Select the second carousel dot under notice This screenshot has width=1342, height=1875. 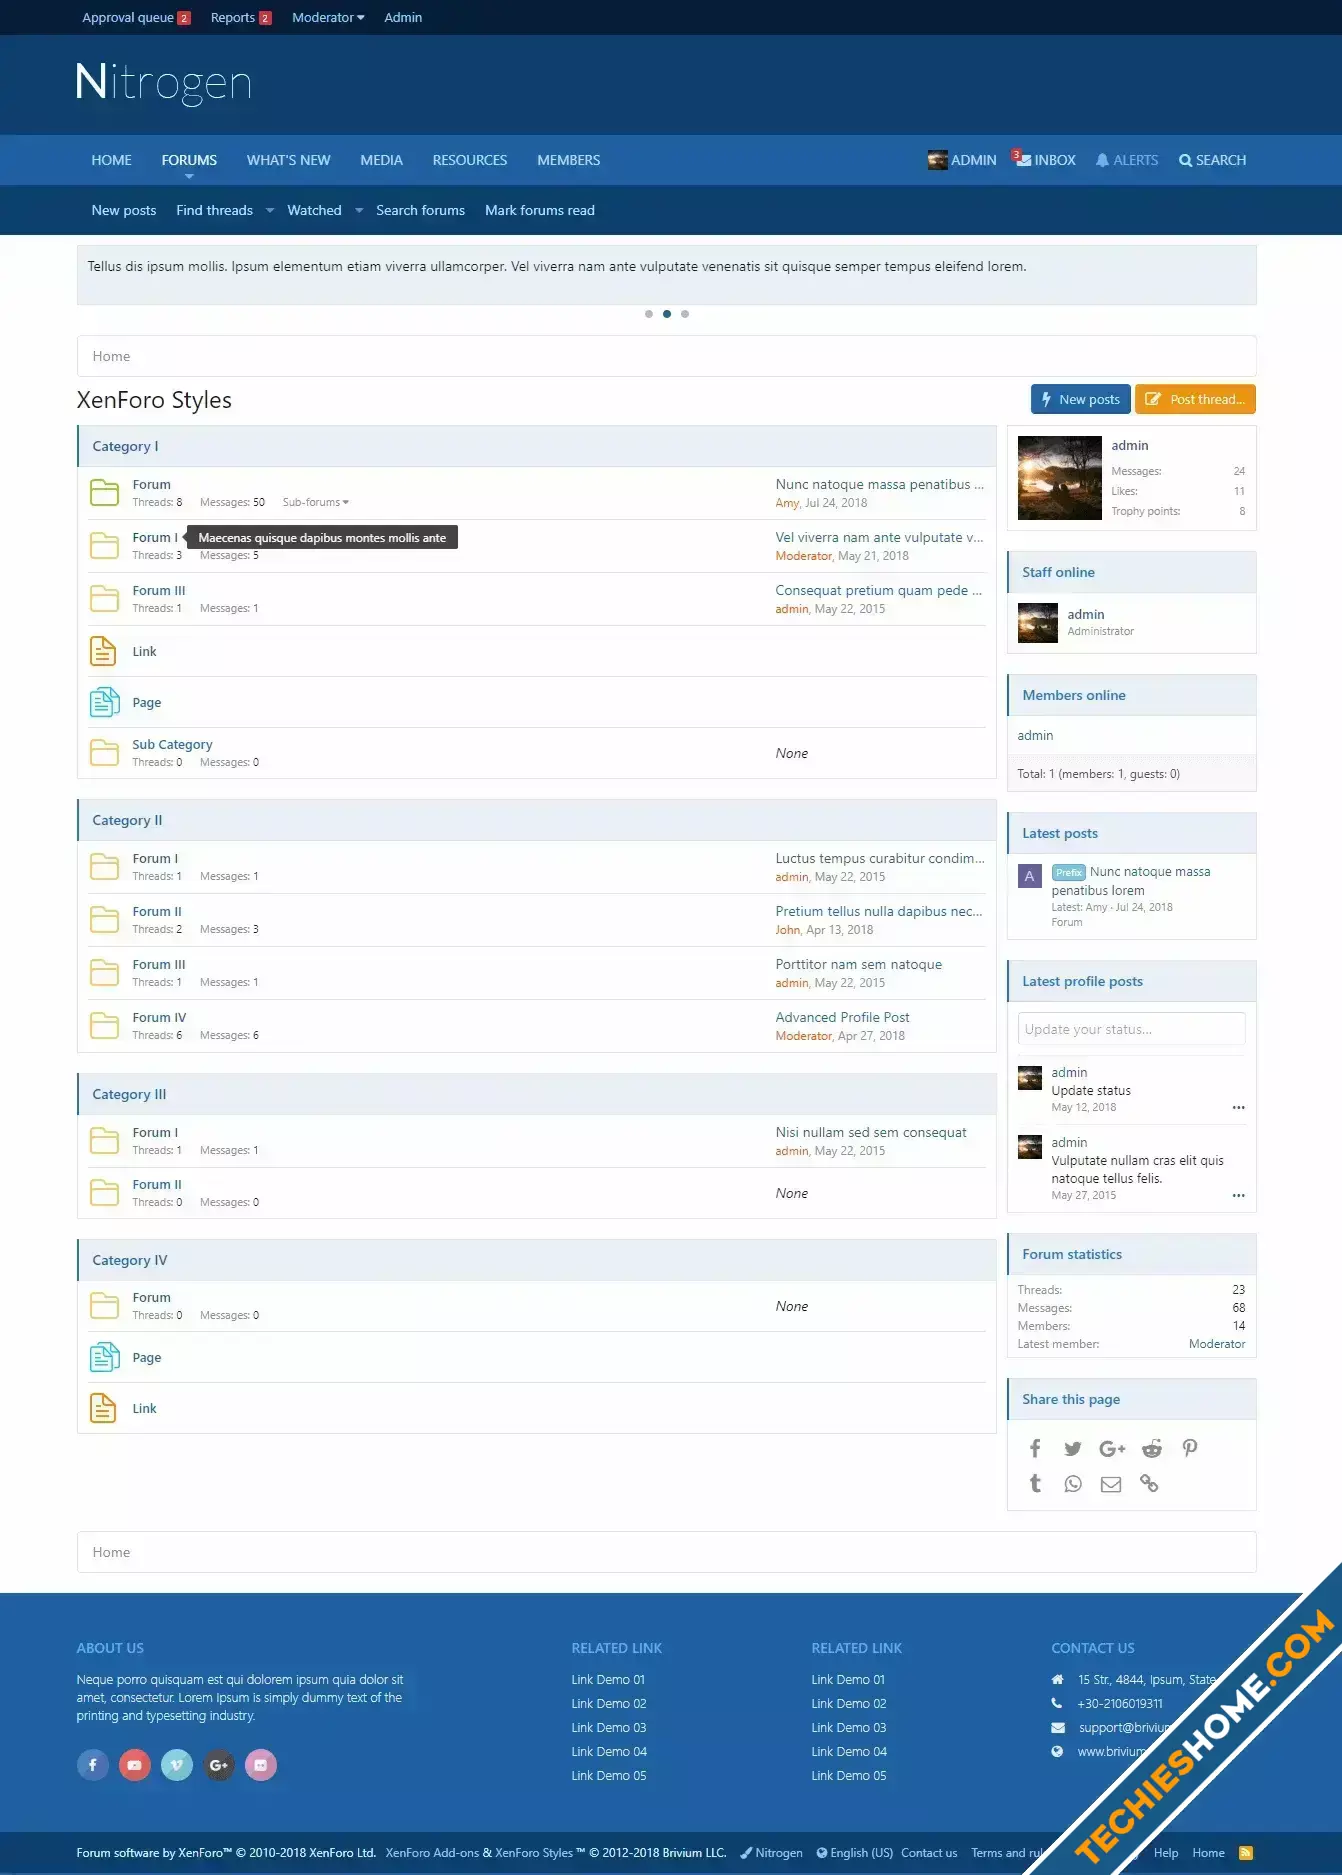pyautogui.click(x=667, y=314)
